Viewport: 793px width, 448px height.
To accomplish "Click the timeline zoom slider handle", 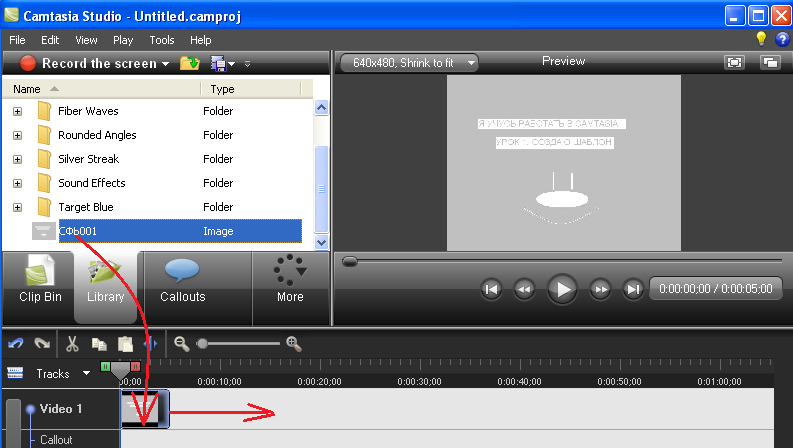I will [202, 344].
